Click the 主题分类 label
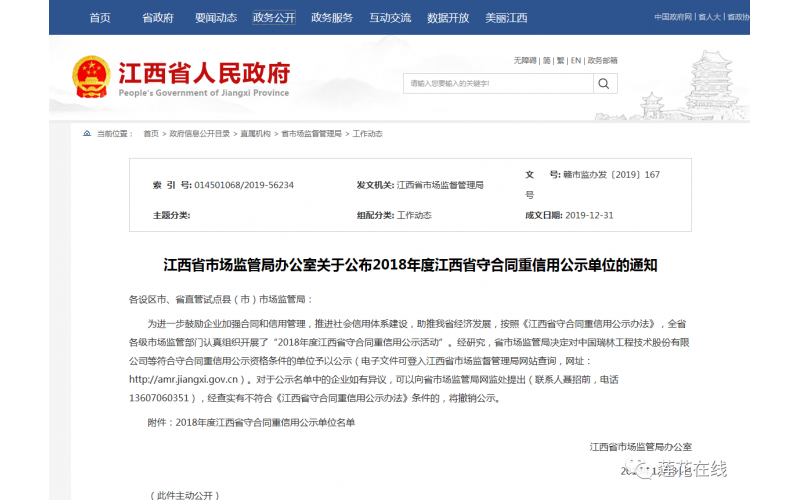 tap(171, 215)
